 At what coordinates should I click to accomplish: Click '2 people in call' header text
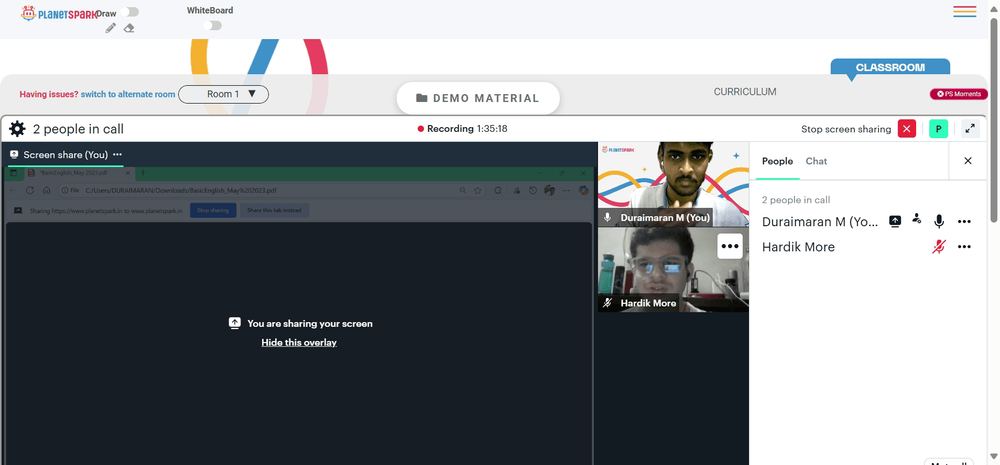tap(78, 129)
